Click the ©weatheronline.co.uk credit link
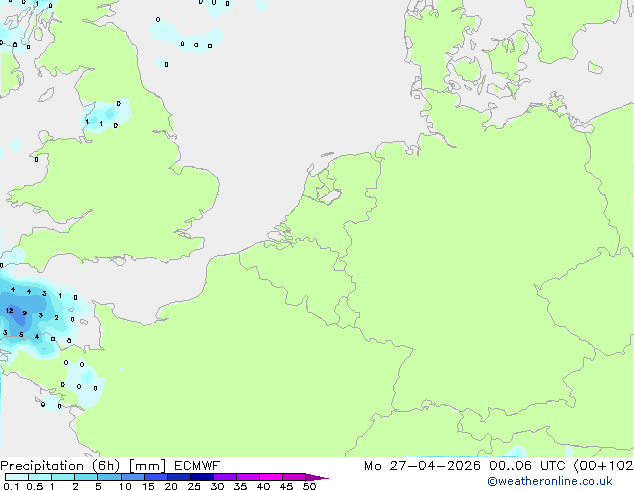The height and width of the screenshot is (490, 634). coord(549,481)
